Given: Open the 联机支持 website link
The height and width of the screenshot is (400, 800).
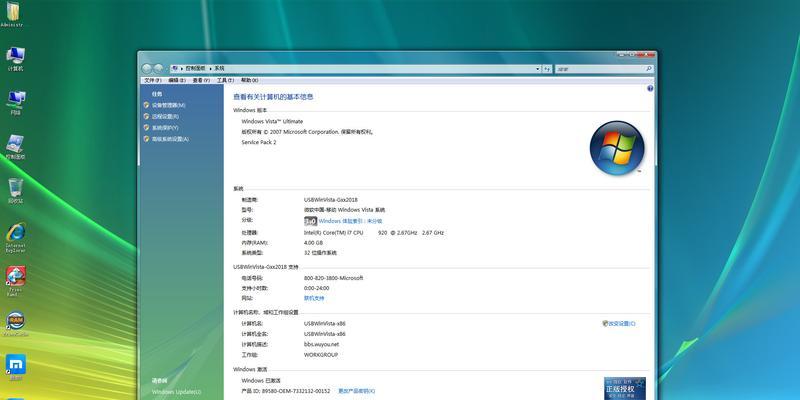Looking at the screenshot, I should 314,298.
